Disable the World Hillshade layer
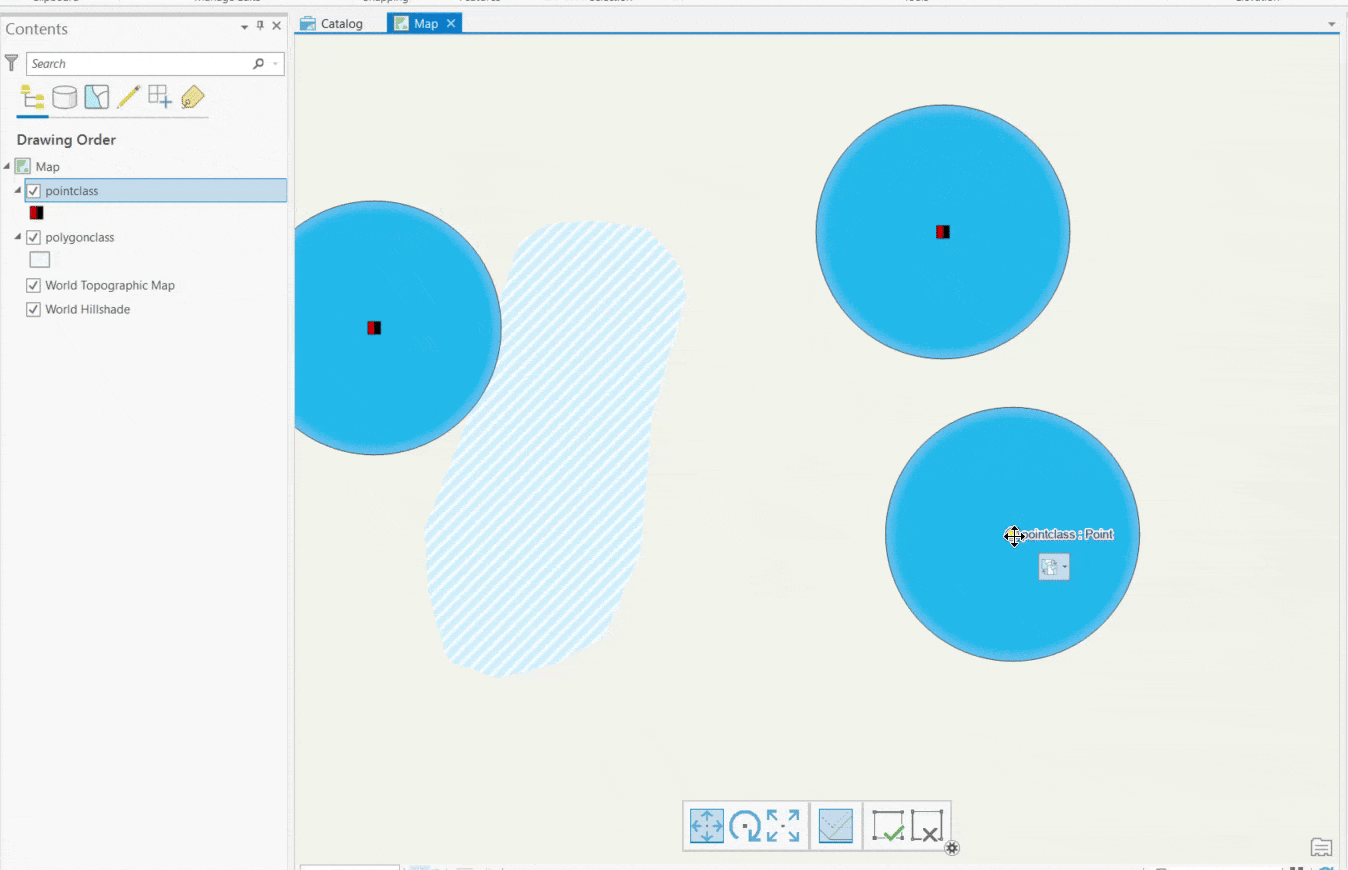The image size is (1348, 870). (33, 309)
